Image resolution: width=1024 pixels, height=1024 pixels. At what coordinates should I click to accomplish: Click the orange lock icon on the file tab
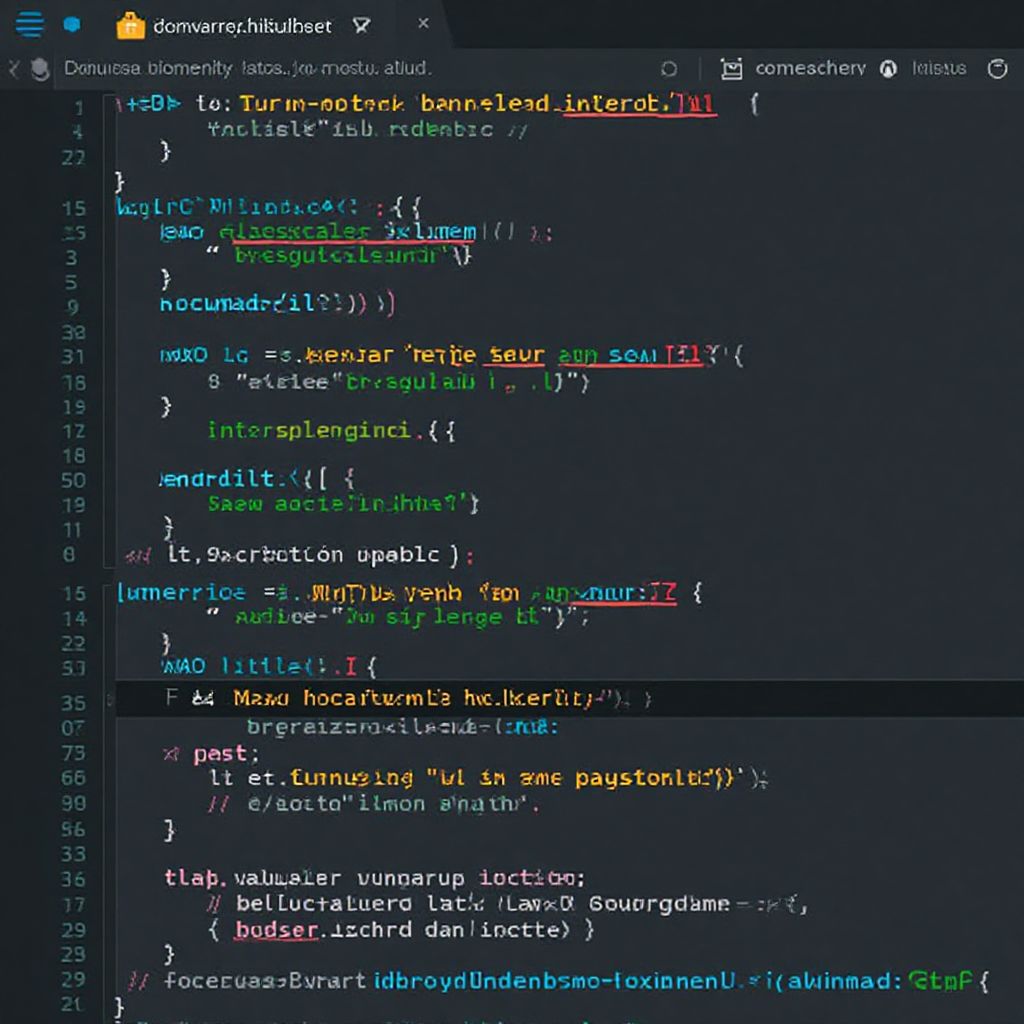pos(130,25)
